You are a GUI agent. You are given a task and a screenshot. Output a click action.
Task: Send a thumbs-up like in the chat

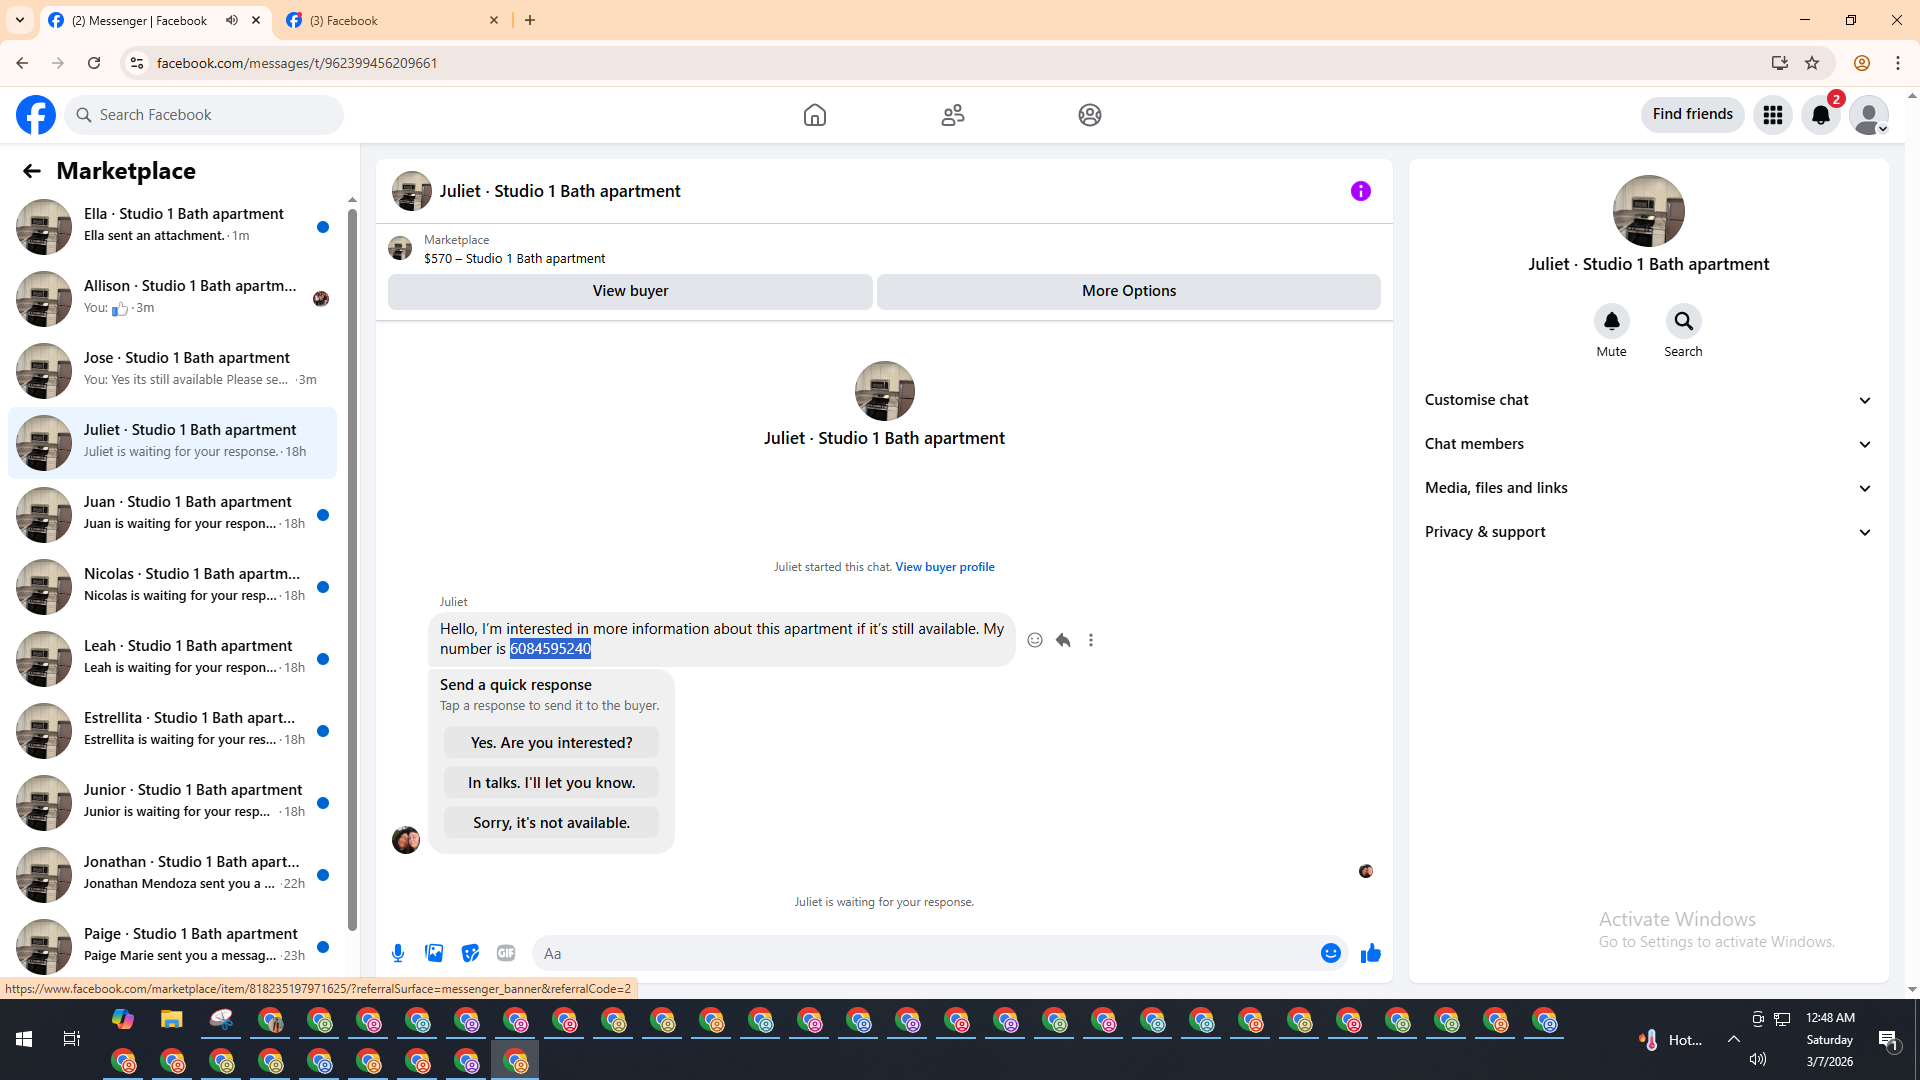pyautogui.click(x=1370, y=953)
